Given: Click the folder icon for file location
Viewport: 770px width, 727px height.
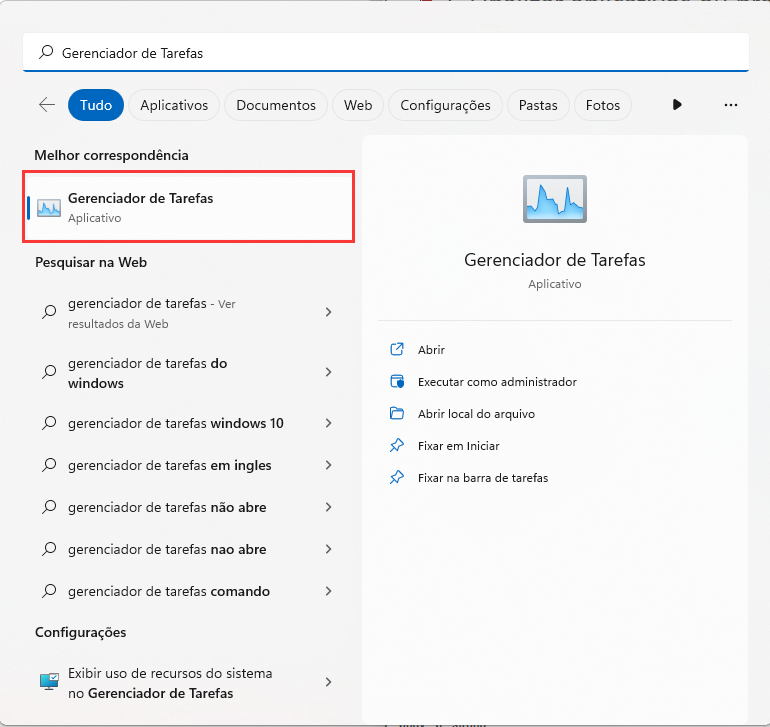Looking at the screenshot, I should [397, 413].
